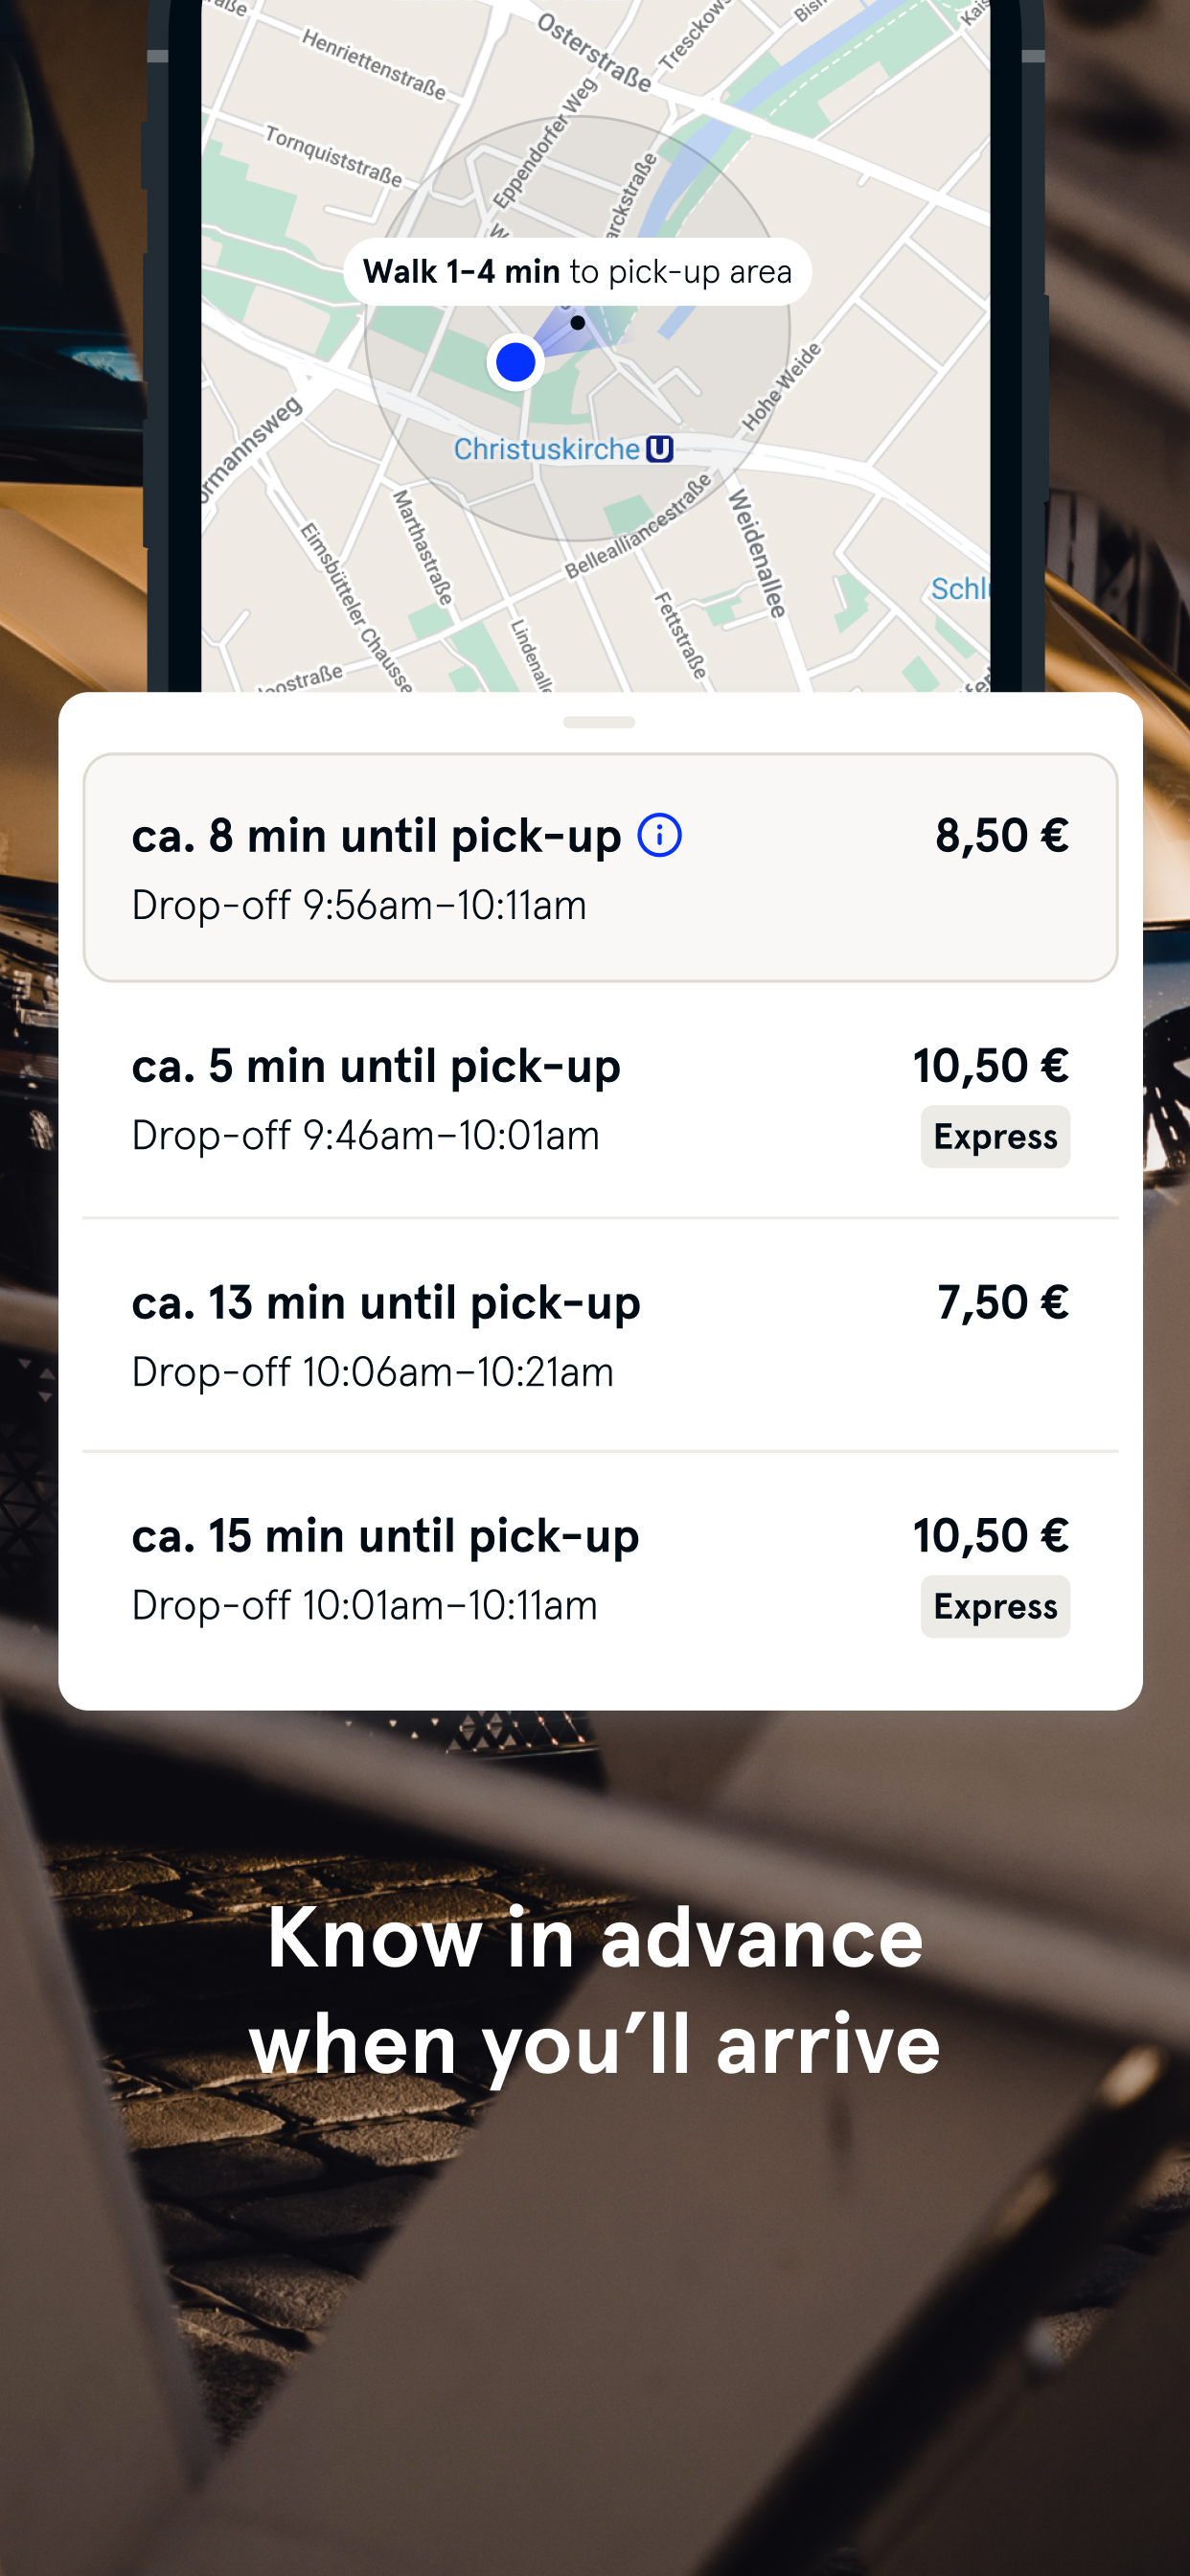Viewport: 1190px width, 2576px height.
Task: Tap the small black pick-up point marker
Action: point(577,323)
